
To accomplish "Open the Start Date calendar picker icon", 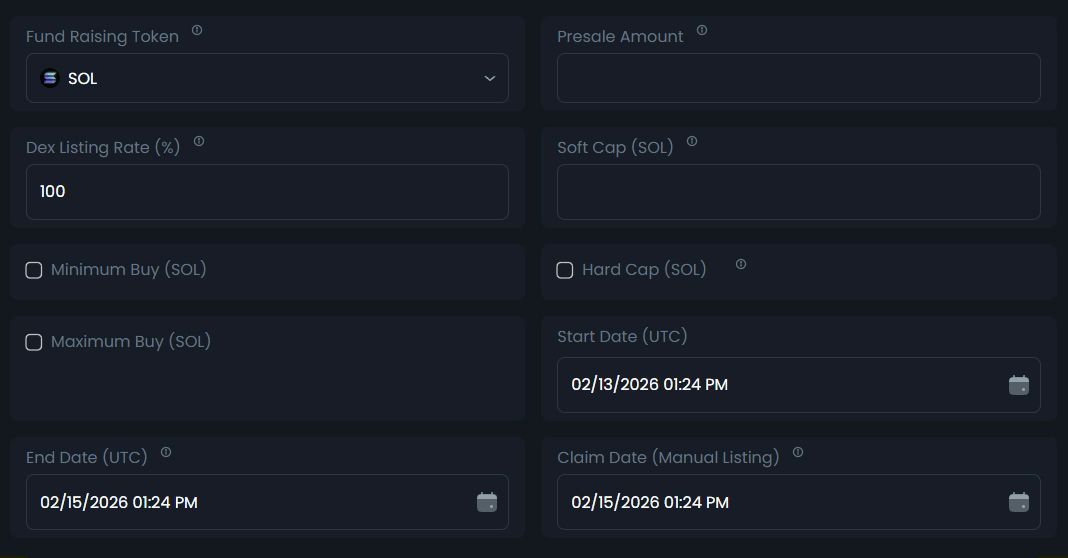I will 1018,385.
